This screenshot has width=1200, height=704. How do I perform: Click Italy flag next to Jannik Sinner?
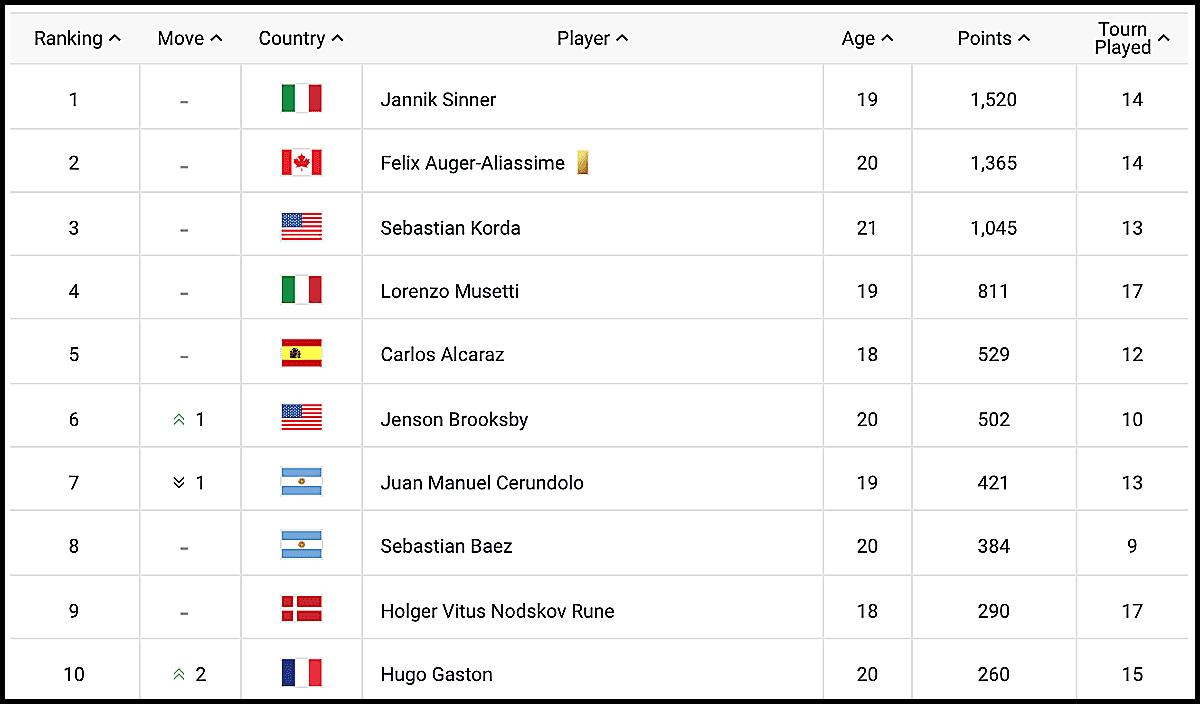(x=301, y=98)
